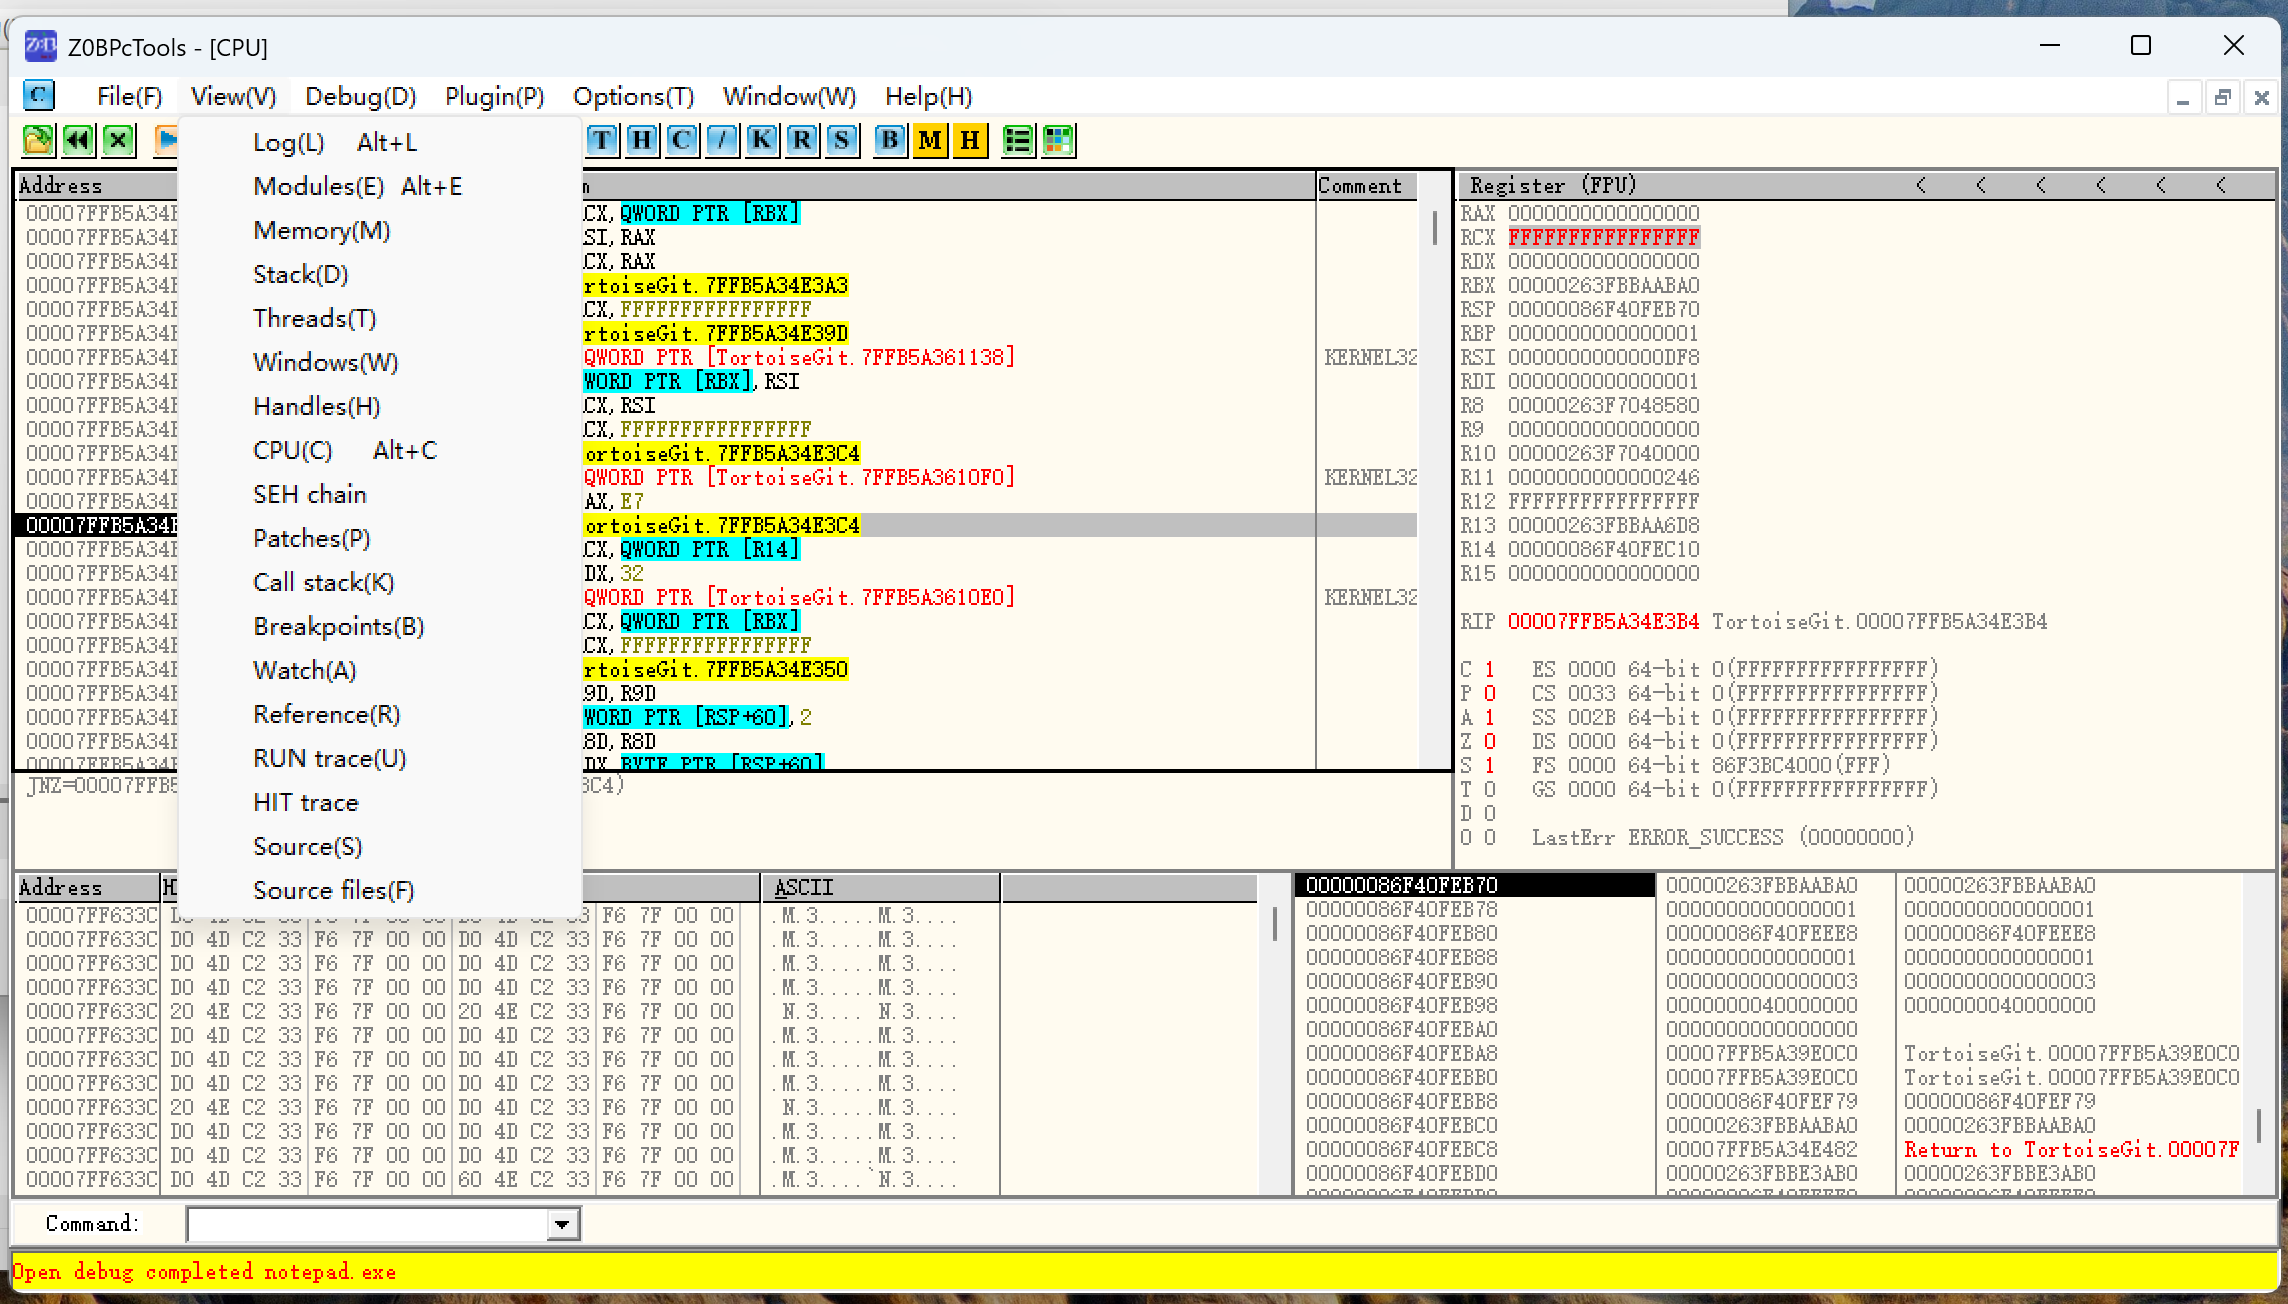Choose Patches(P) from View menu
This screenshot has height=1304, width=2288.
380,538
